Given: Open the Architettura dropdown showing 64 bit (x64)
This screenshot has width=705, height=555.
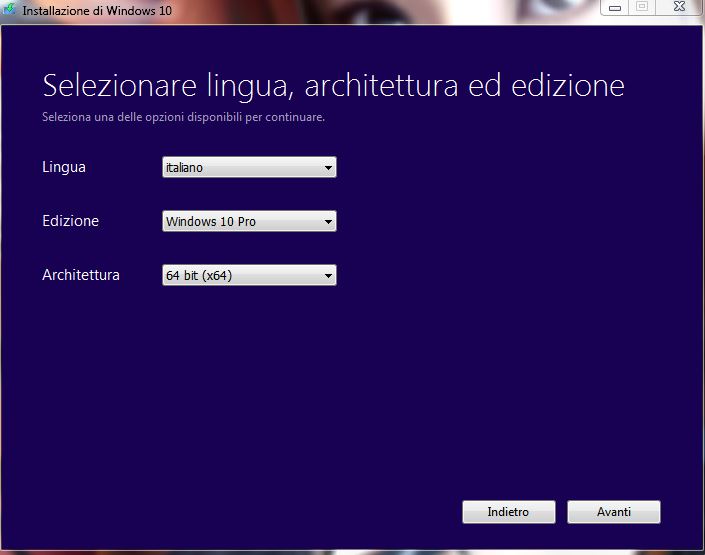Looking at the screenshot, I should pos(249,275).
